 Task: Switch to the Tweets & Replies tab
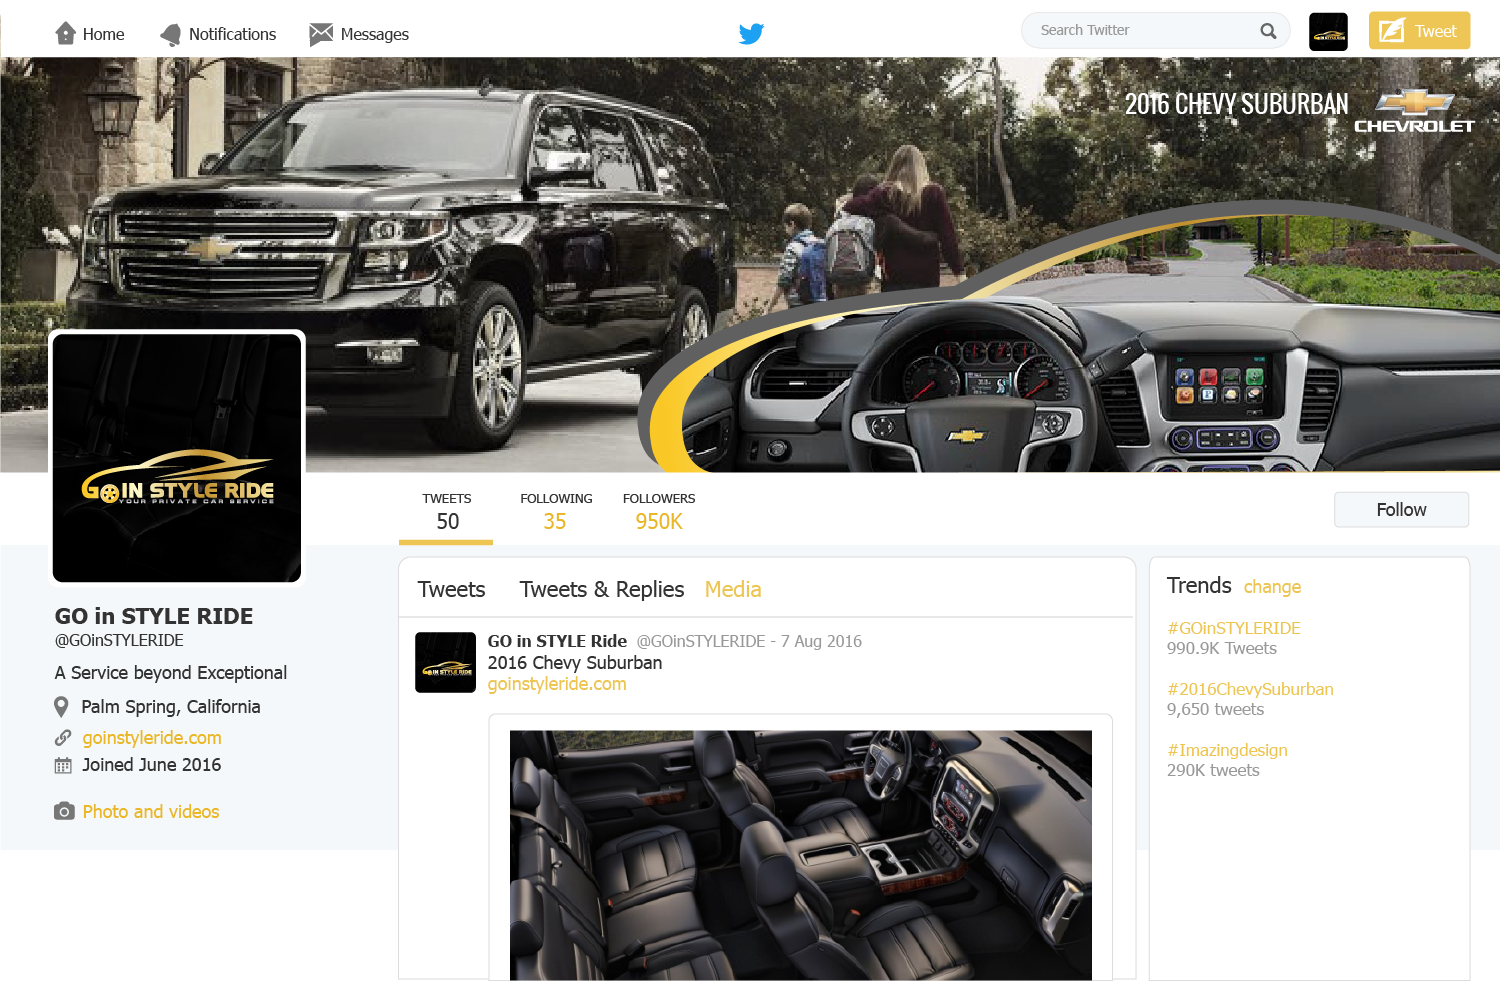click(x=602, y=590)
